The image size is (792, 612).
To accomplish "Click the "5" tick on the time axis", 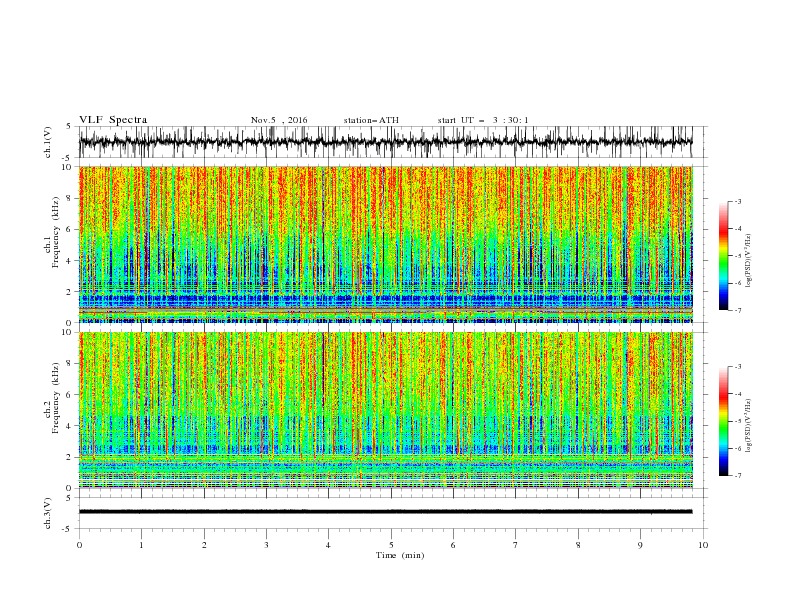I will [x=391, y=545].
